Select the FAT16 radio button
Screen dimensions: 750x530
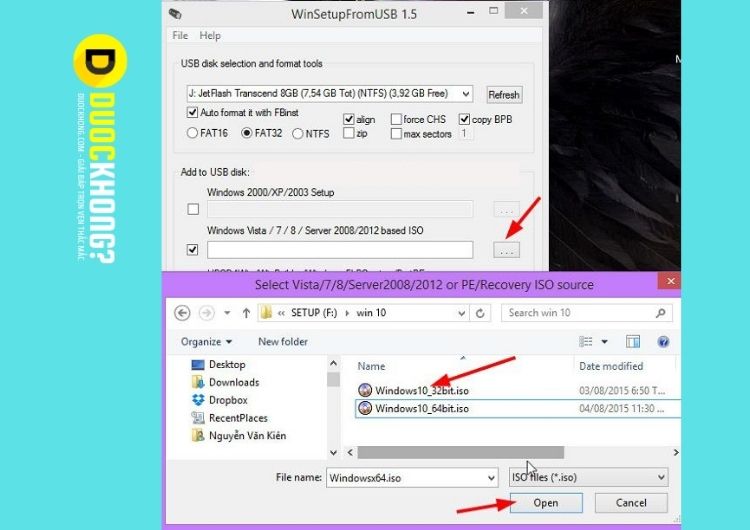192,133
